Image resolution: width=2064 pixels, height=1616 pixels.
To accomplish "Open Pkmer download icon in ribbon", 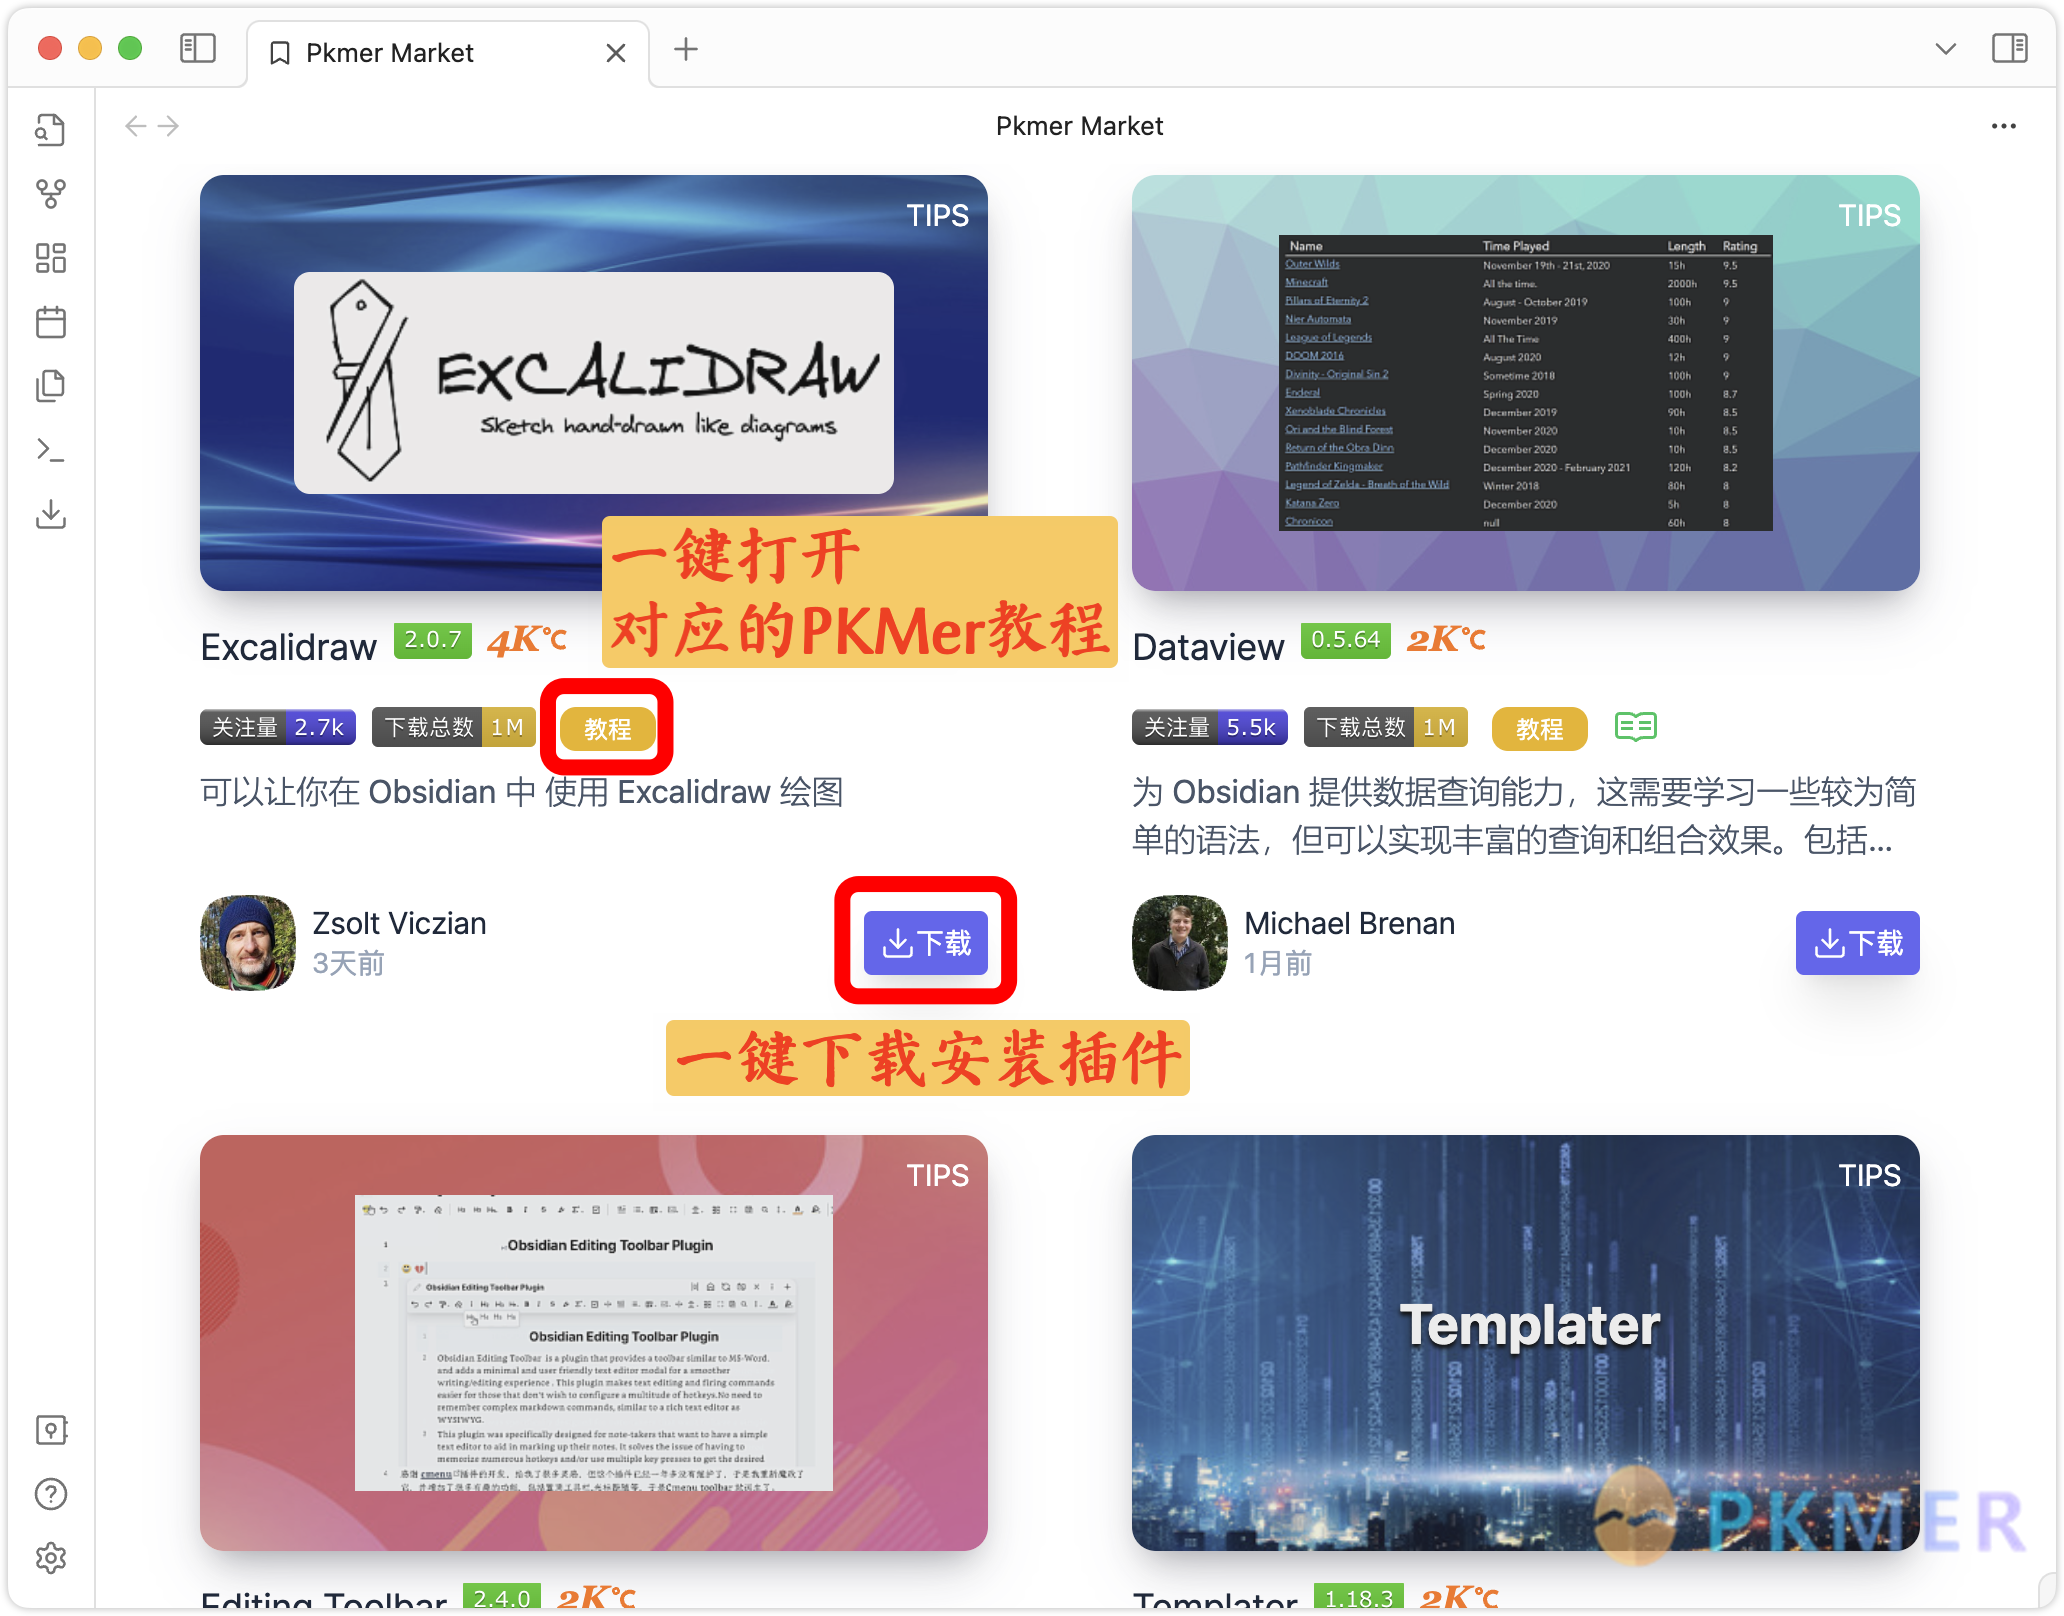I will tap(51, 514).
